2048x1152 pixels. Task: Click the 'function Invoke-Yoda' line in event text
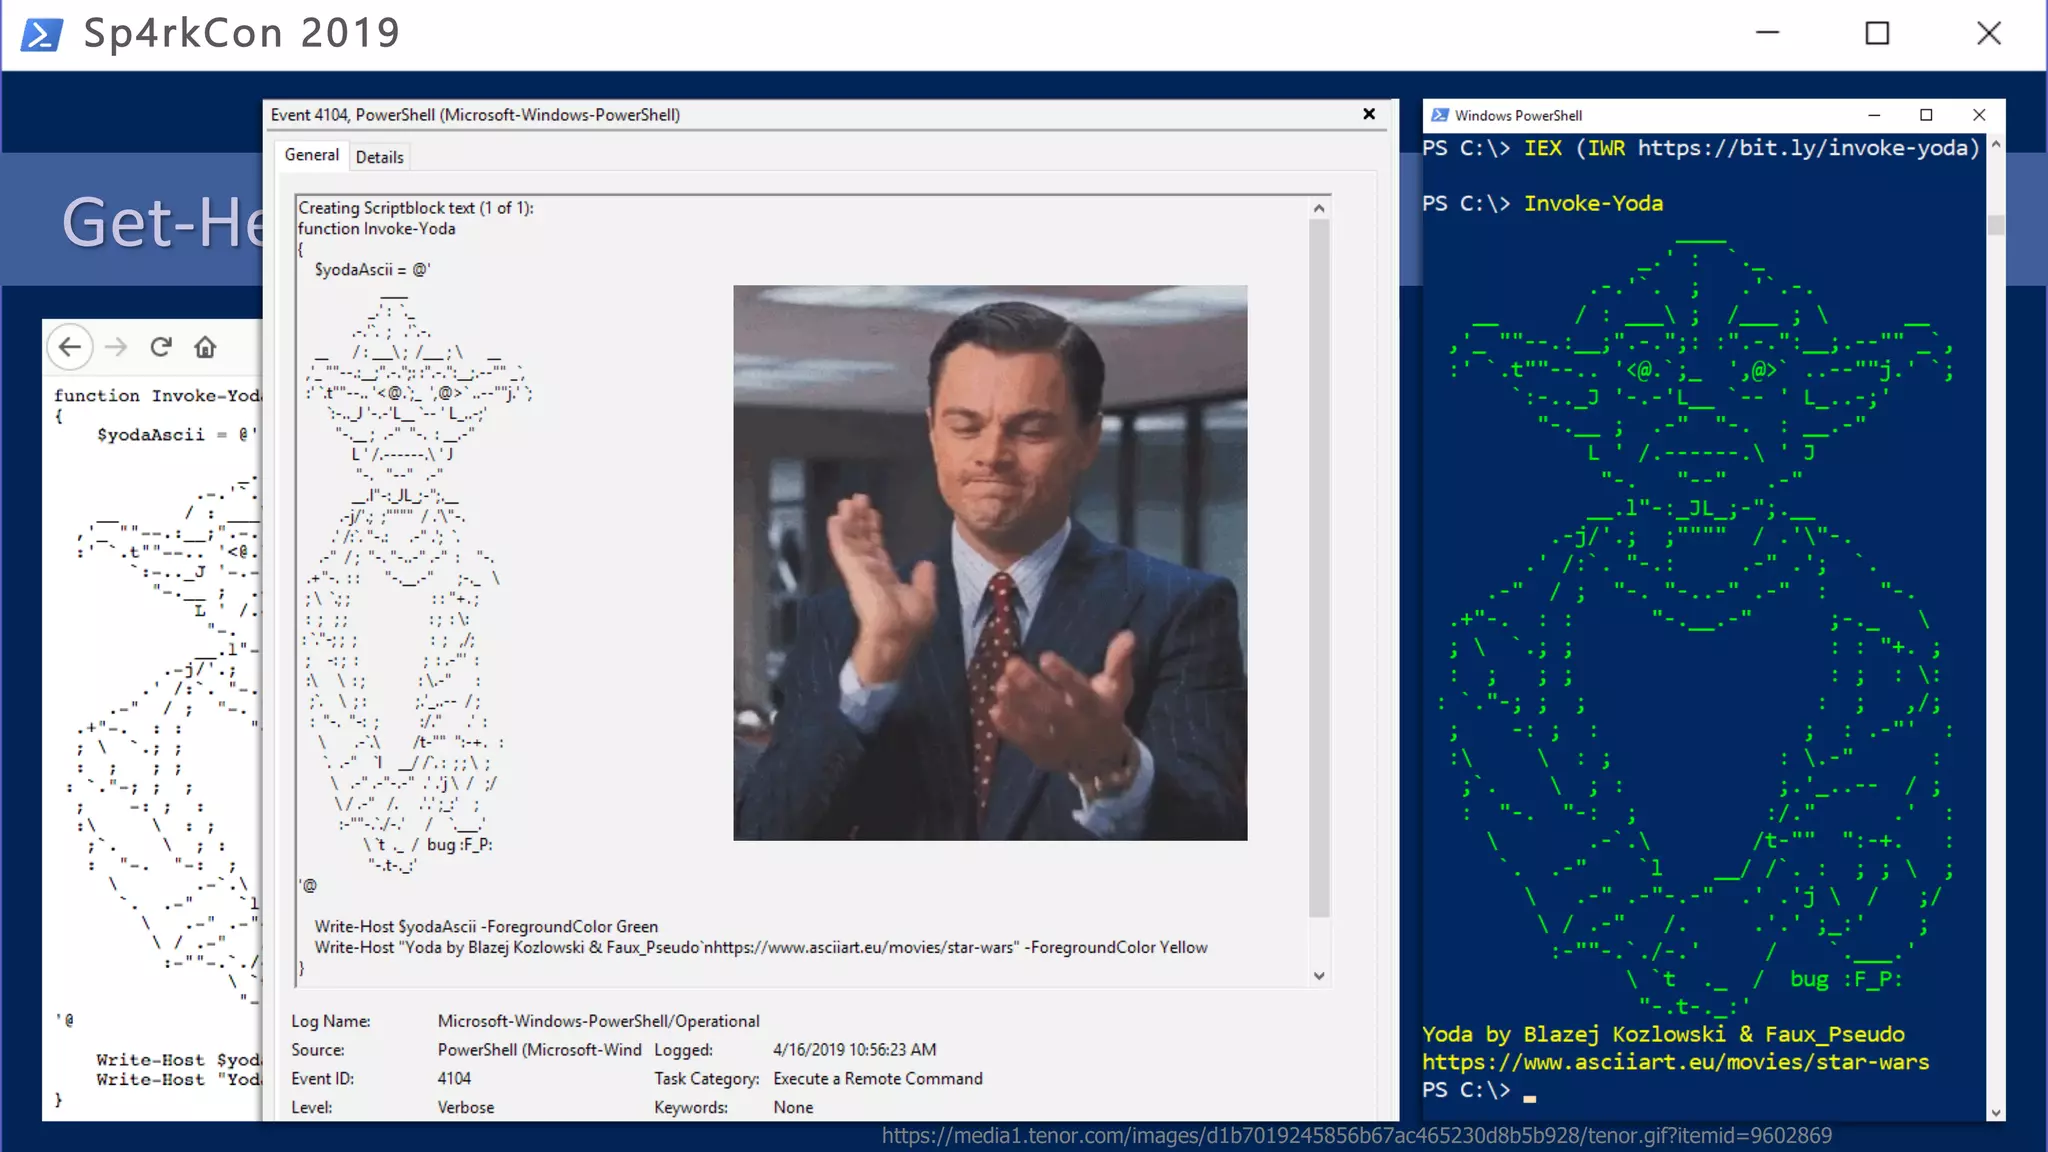click(x=377, y=229)
